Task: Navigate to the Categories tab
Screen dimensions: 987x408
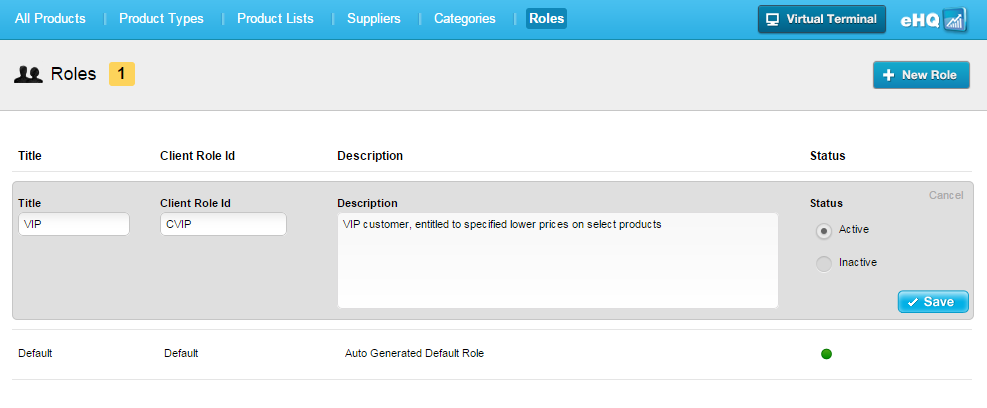Action: tap(464, 19)
